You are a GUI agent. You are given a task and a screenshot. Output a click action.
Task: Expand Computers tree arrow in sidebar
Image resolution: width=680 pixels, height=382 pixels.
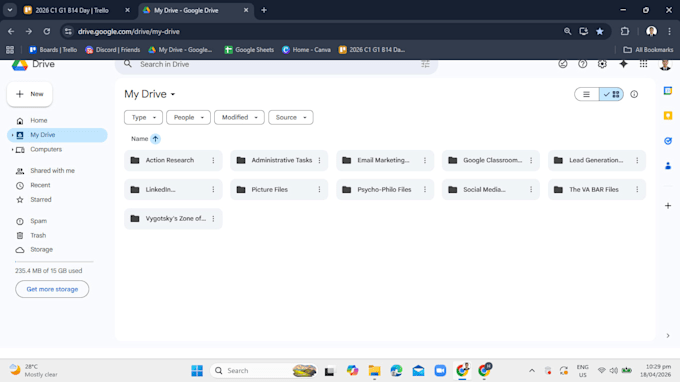click(x=12, y=150)
